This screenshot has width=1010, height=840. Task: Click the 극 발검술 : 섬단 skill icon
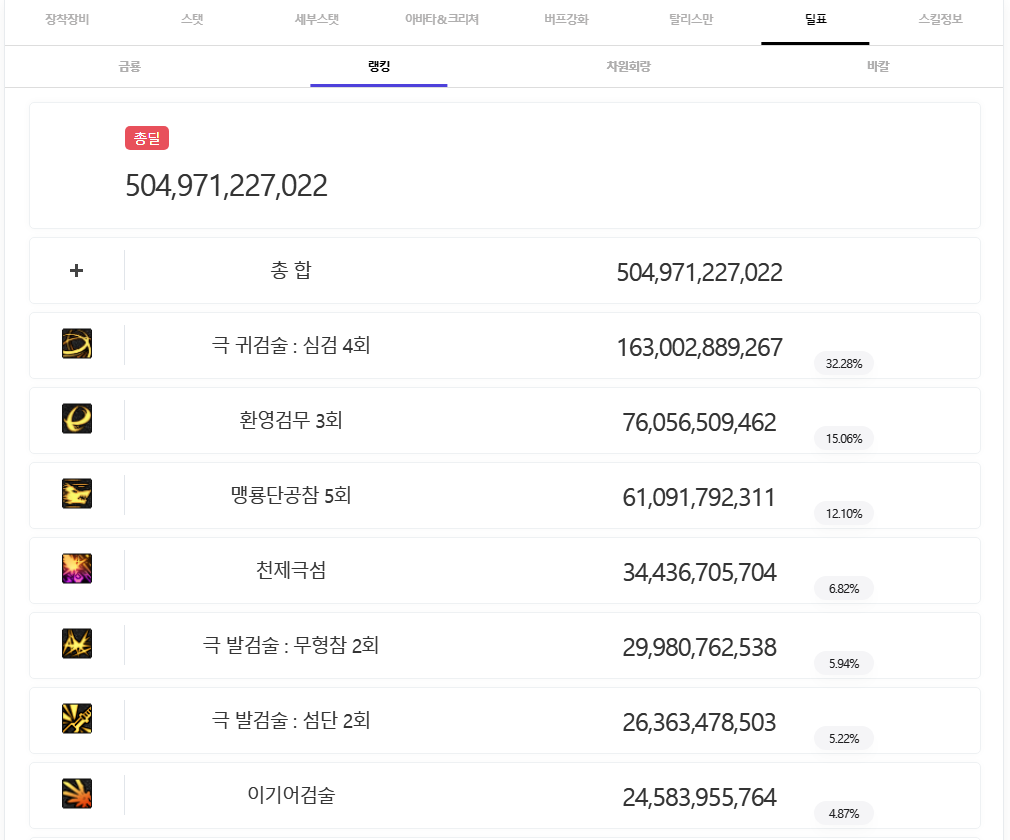click(77, 719)
